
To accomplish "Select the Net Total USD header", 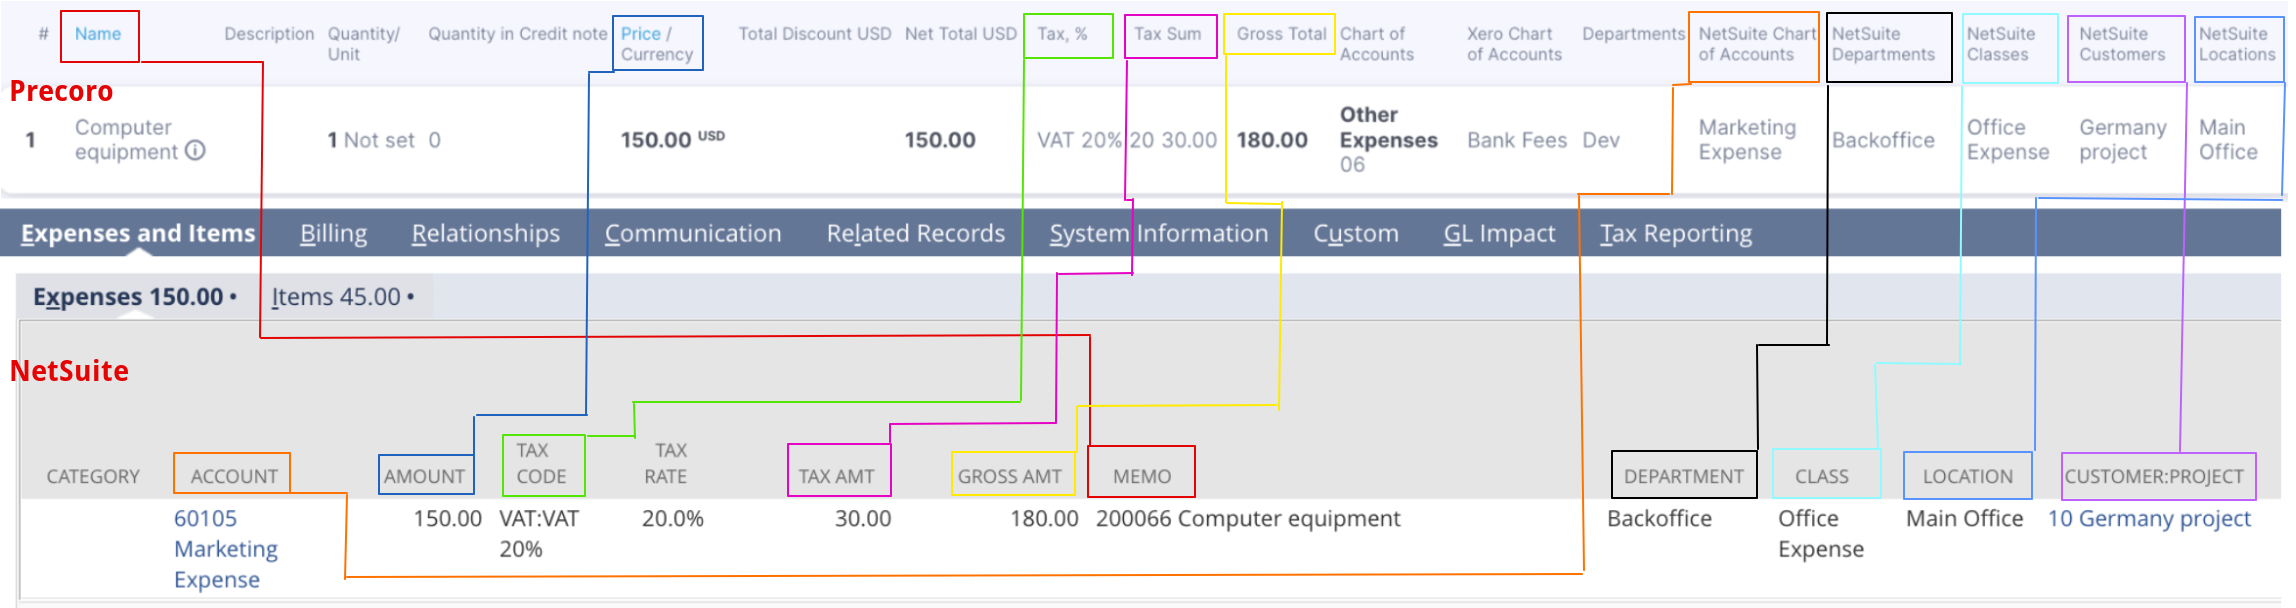I will click(961, 34).
